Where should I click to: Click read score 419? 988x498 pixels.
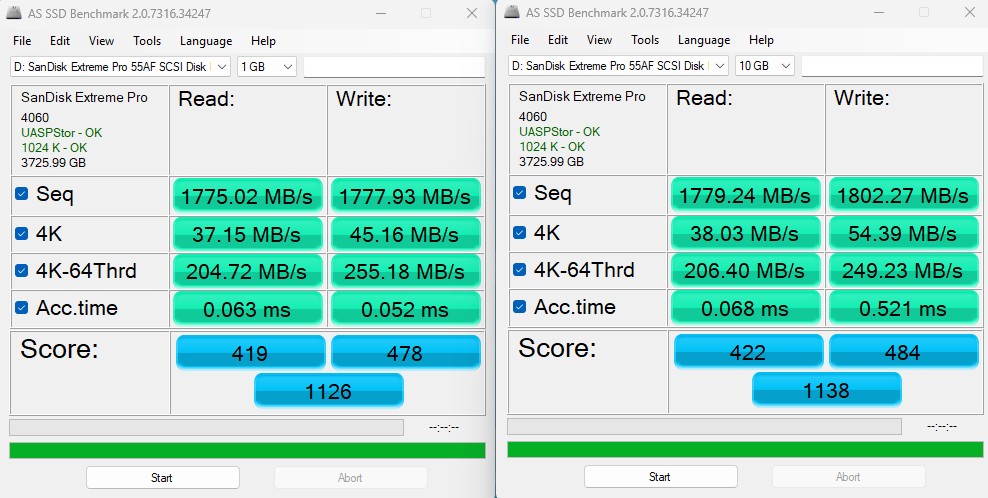click(x=250, y=352)
